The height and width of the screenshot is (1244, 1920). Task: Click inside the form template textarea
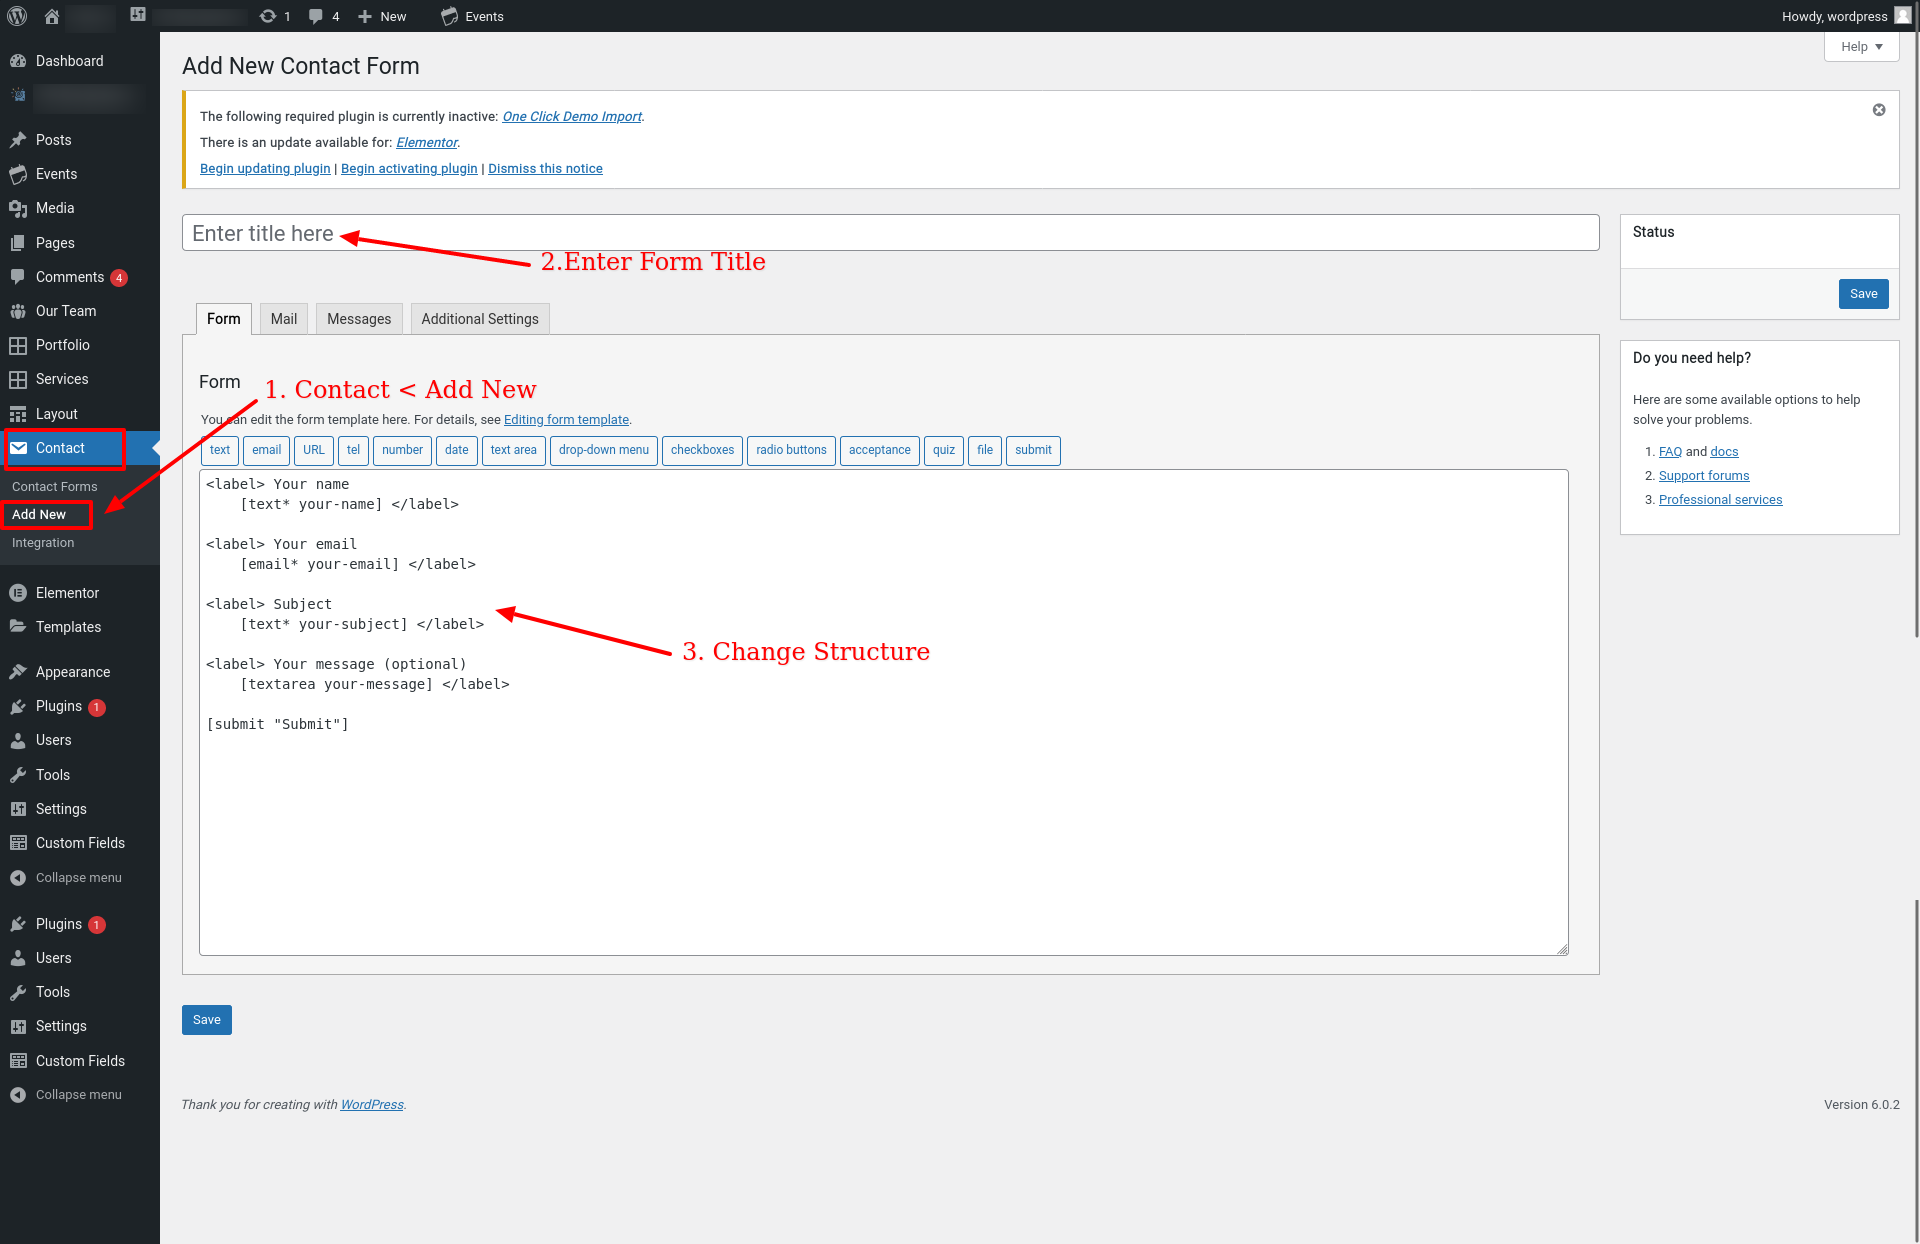[x=884, y=713]
